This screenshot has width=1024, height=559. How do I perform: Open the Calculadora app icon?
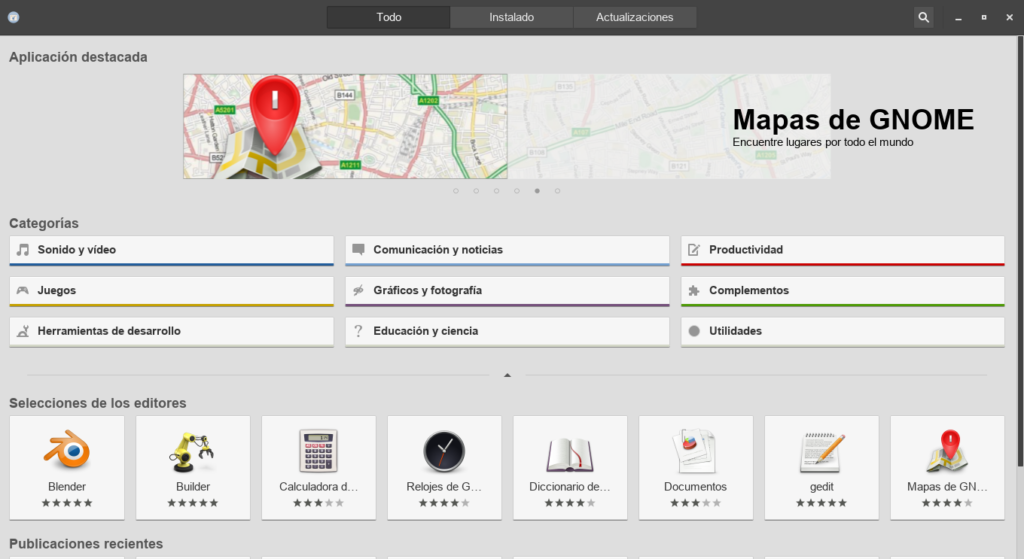click(318, 451)
